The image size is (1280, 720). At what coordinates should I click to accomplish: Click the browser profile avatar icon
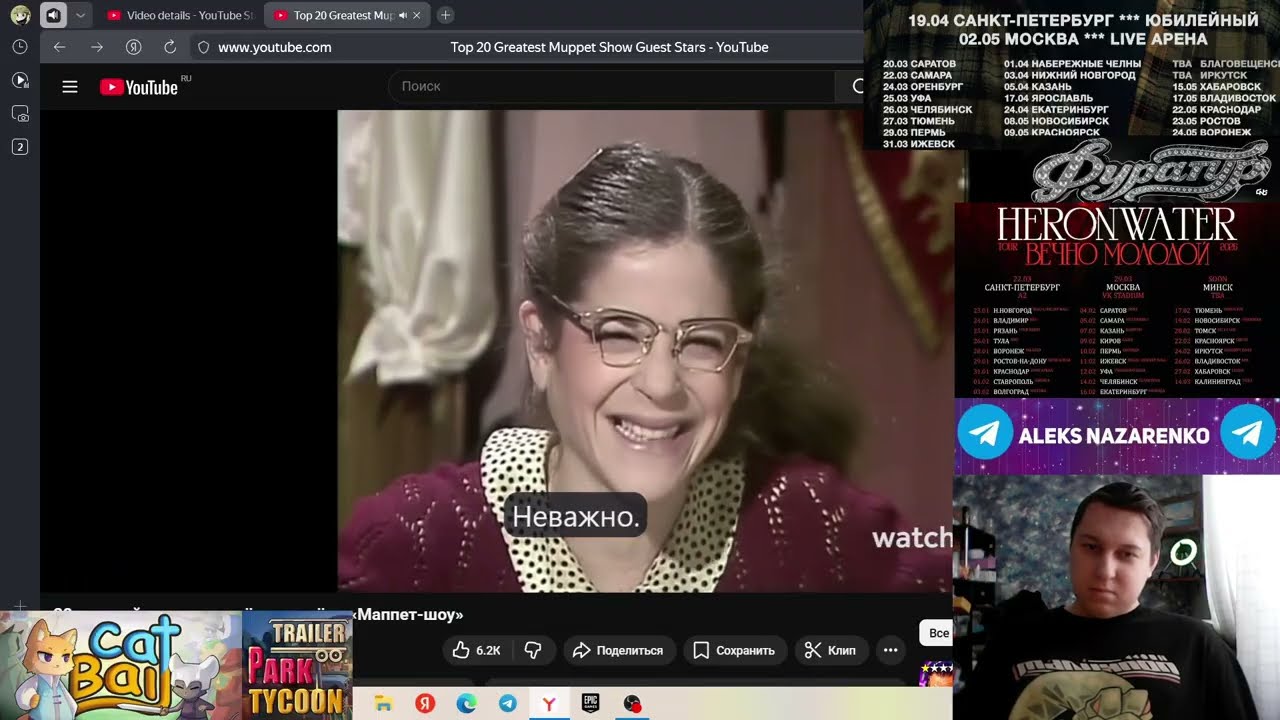(x=20, y=15)
